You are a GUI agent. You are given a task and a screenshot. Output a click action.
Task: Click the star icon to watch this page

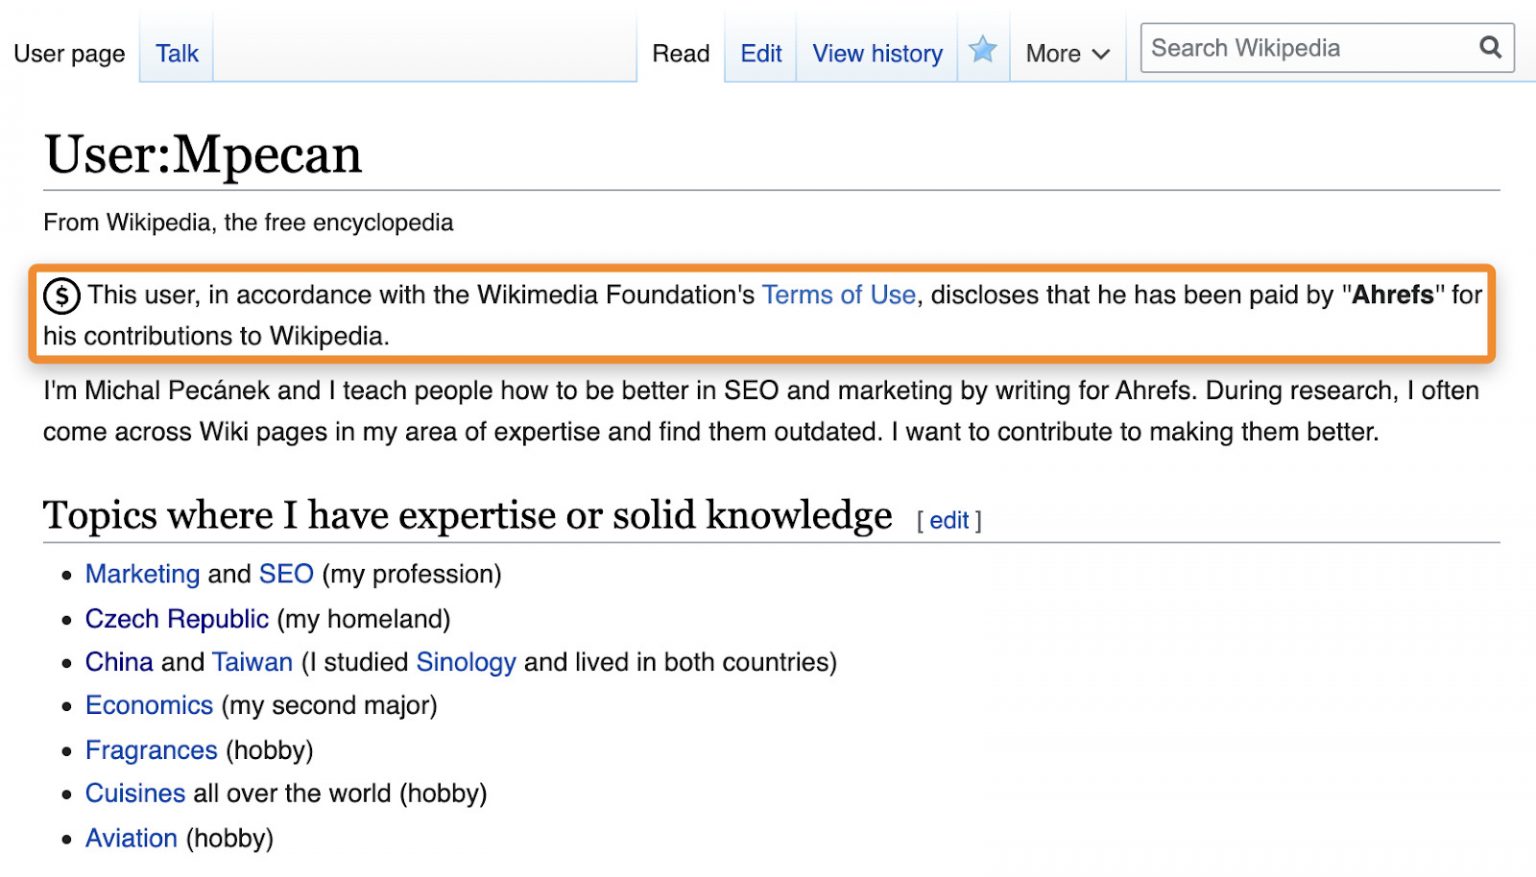tap(983, 50)
